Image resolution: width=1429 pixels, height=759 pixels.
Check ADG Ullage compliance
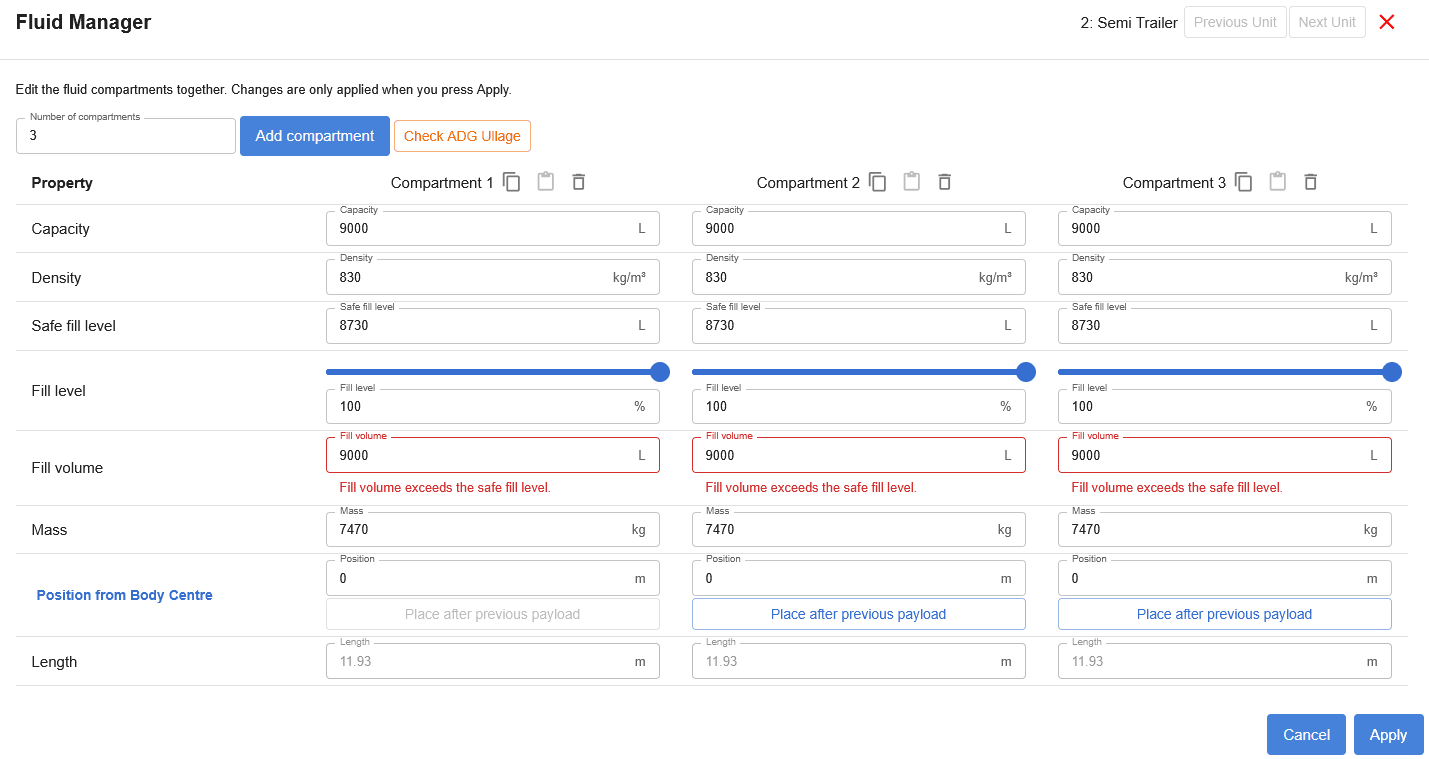pyautogui.click(x=462, y=136)
